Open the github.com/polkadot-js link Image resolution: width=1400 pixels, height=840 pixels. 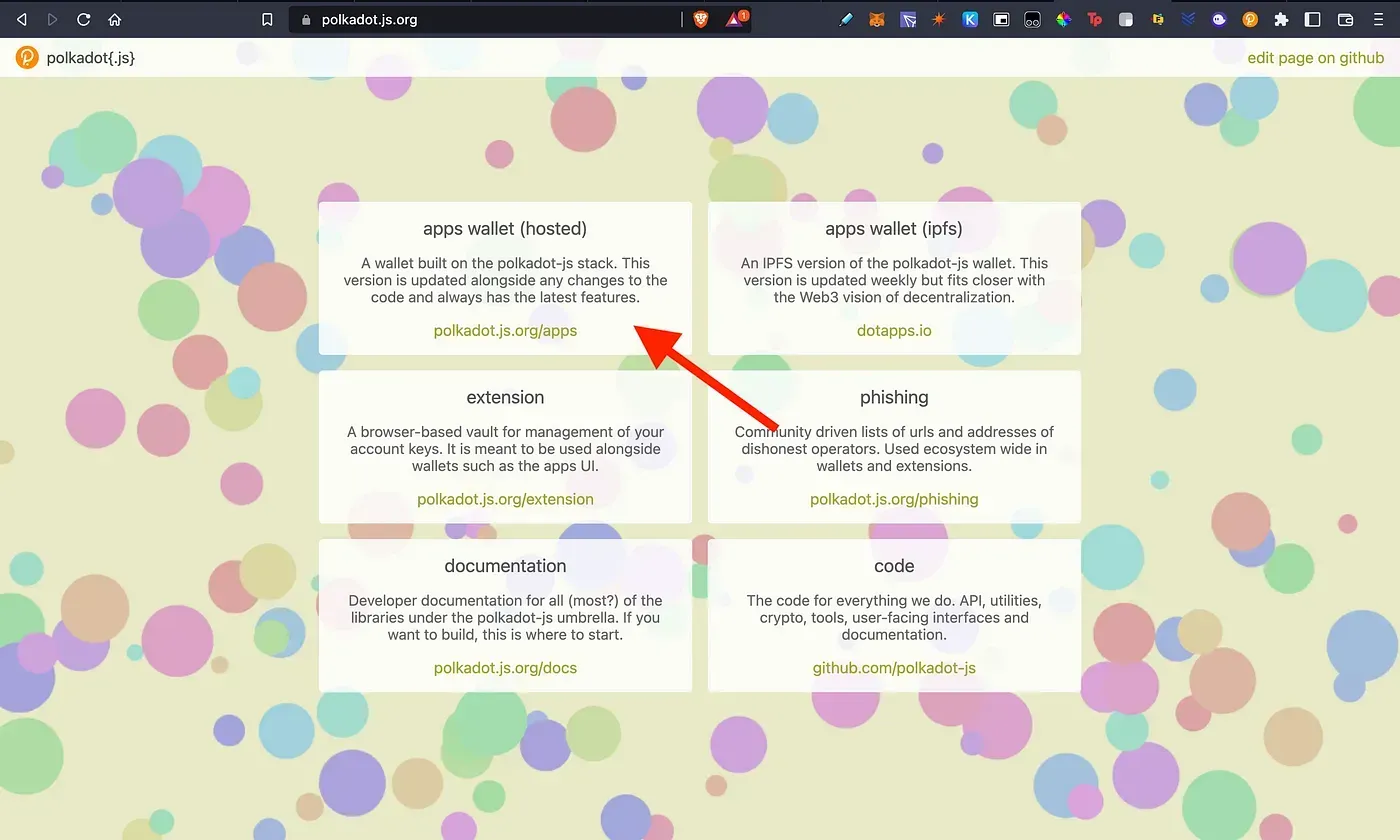point(894,668)
